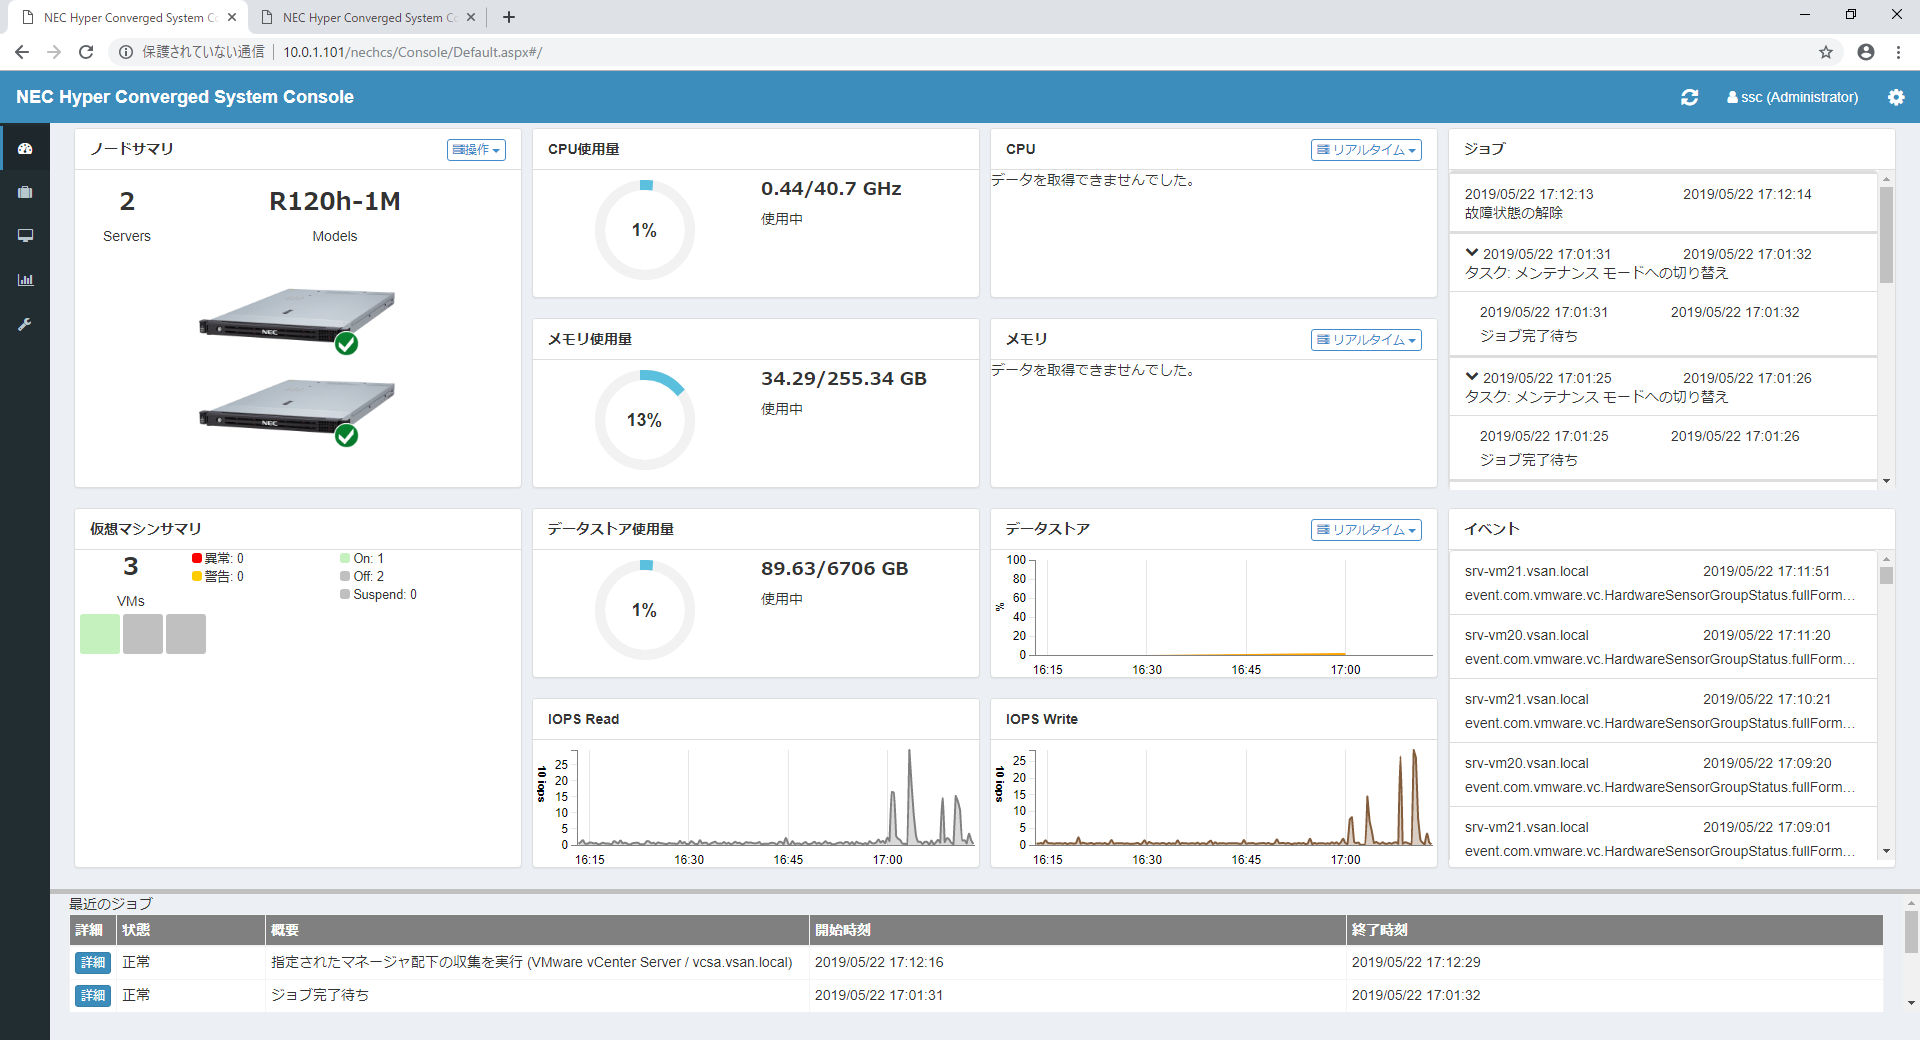
Task: Close the second browser tab
Action: 471,17
